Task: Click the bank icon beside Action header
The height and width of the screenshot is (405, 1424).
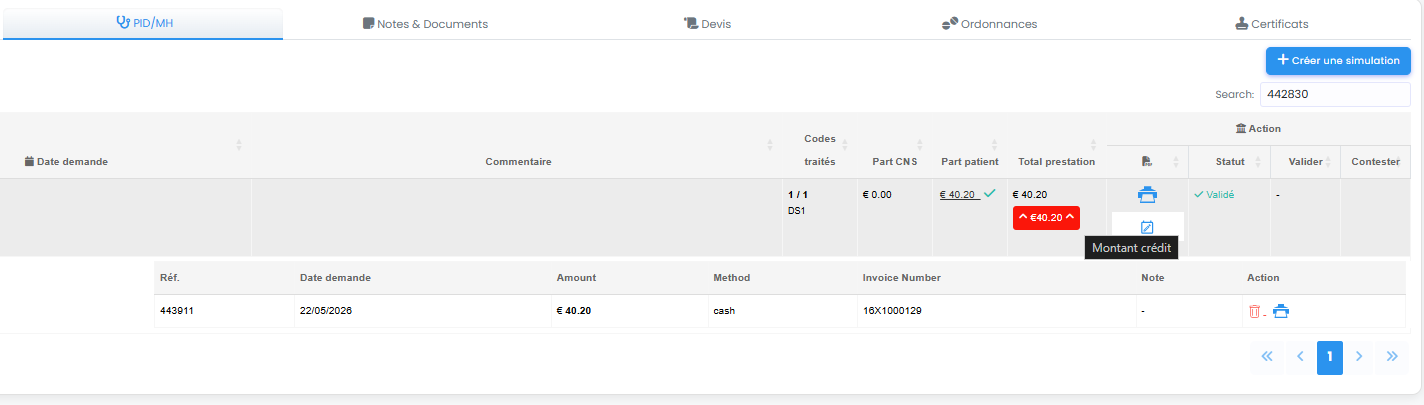Action: (x=1241, y=128)
